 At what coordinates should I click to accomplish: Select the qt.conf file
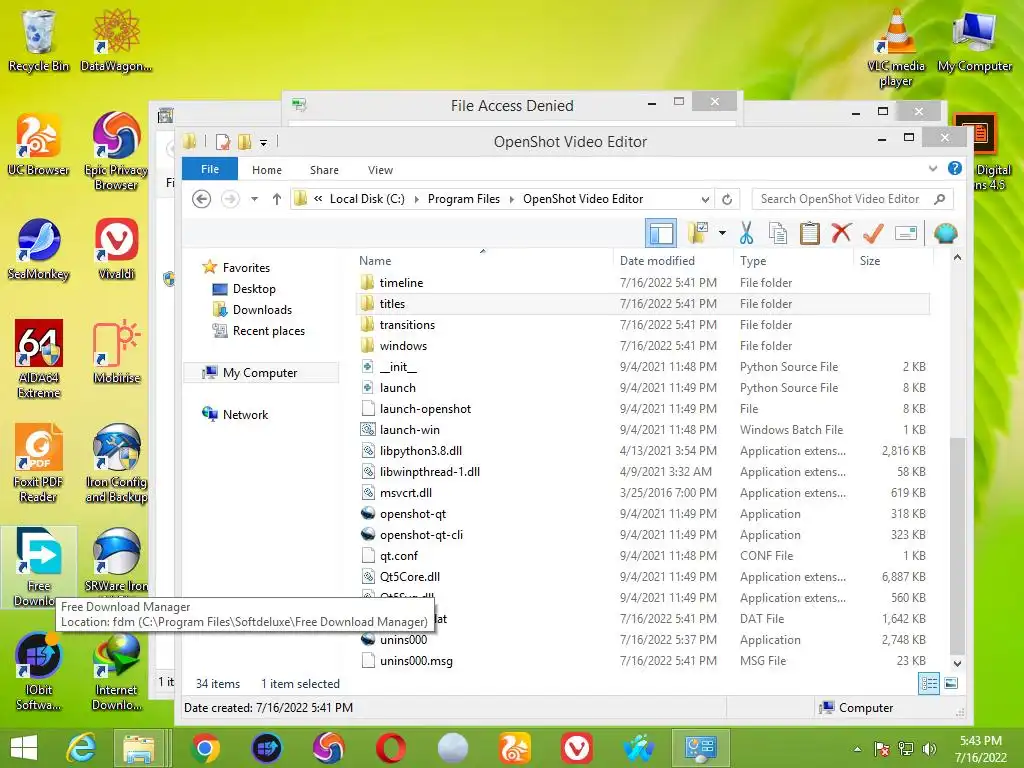pos(643,555)
